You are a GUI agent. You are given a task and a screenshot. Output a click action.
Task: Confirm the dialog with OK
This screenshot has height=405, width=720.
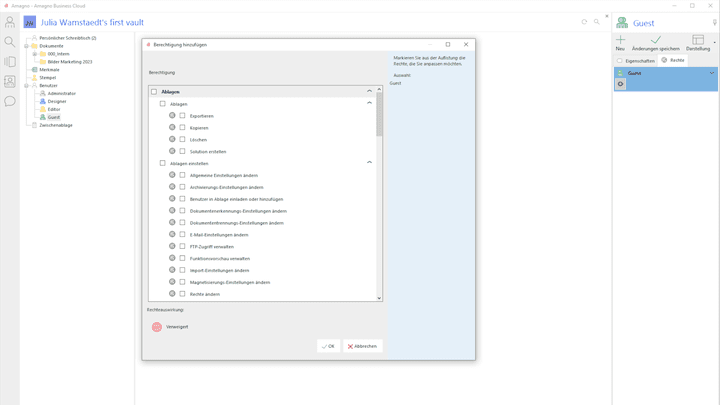pos(327,346)
